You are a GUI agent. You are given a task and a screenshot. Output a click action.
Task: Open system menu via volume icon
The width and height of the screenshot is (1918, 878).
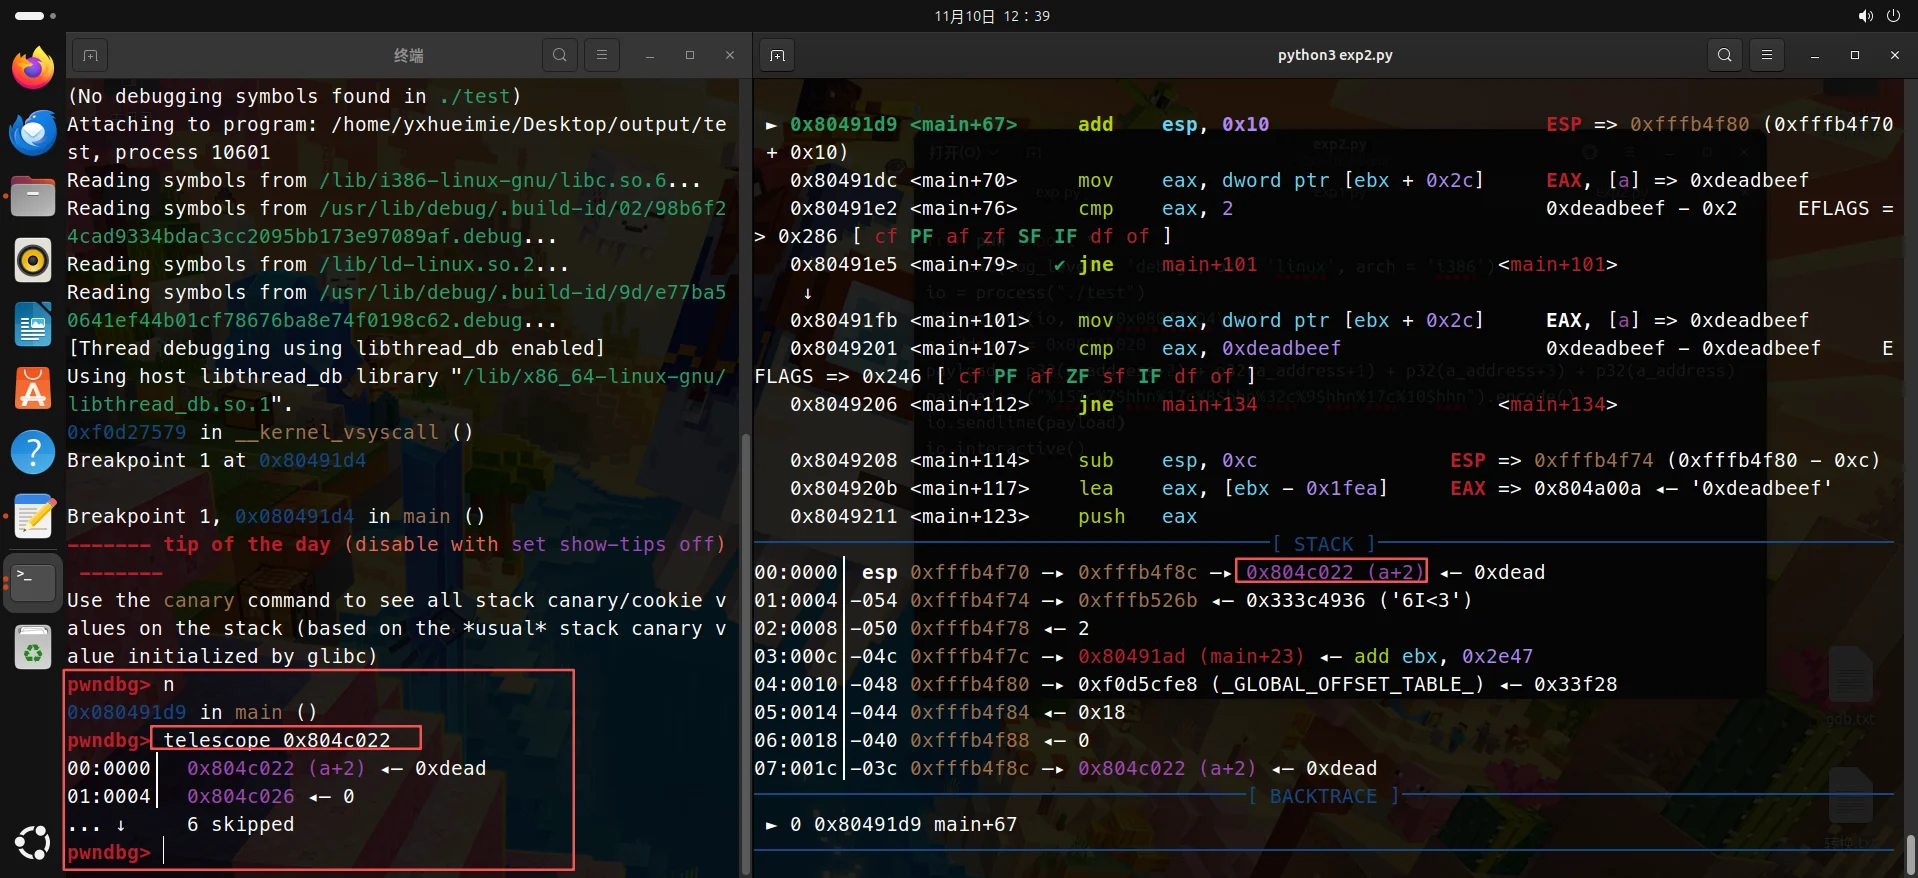(1866, 16)
